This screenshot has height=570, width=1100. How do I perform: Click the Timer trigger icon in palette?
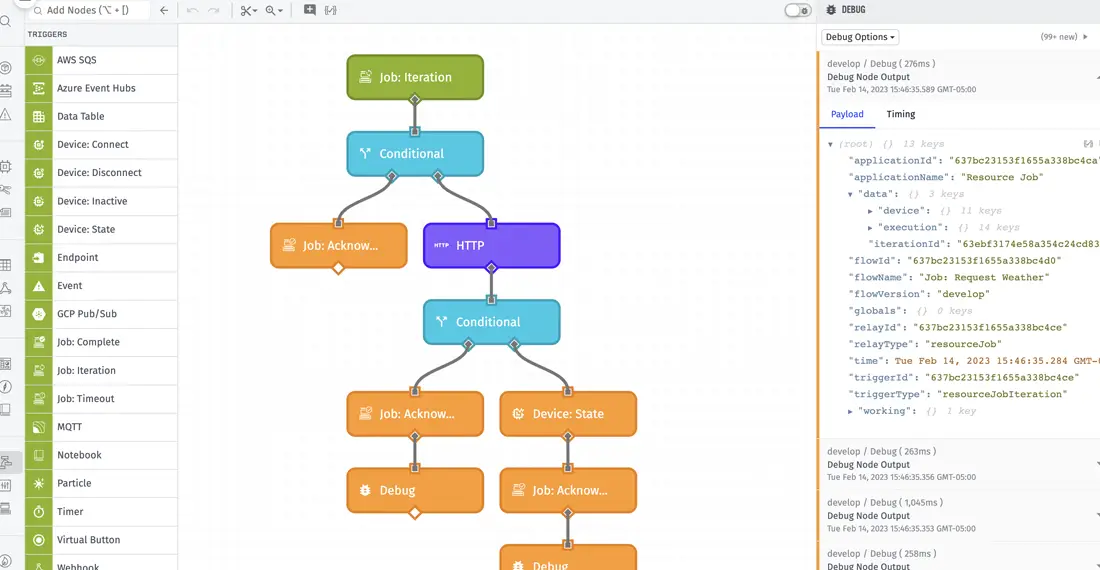point(39,511)
